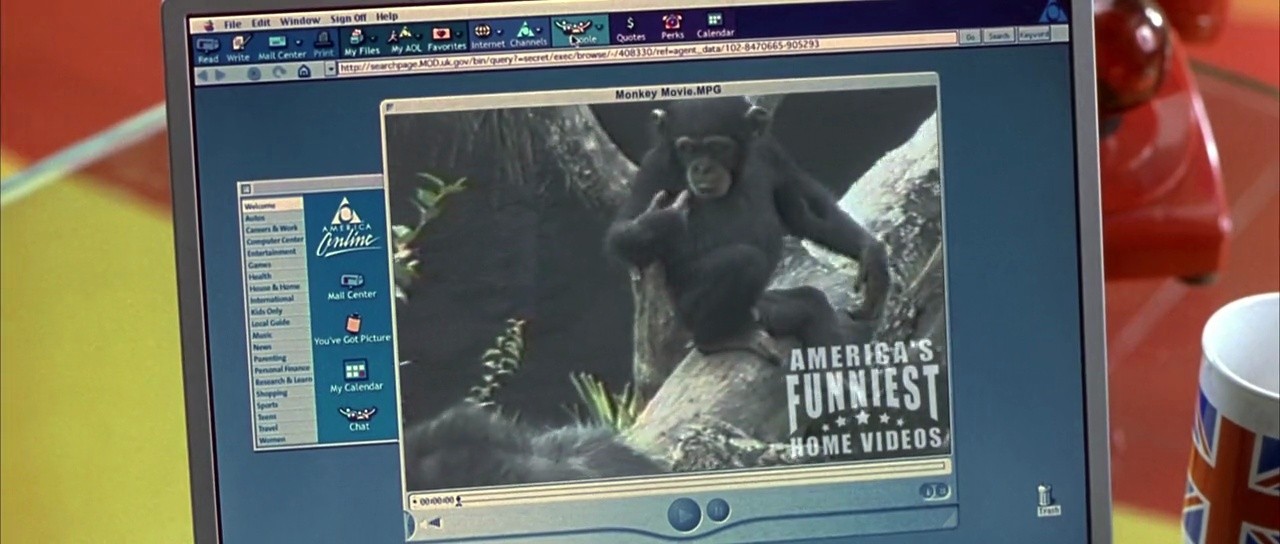This screenshot has height=544, width=1280.
Task: Expand the People toolbar dropdown arrow
Action: pyautogui.click(x=599, y=27)
